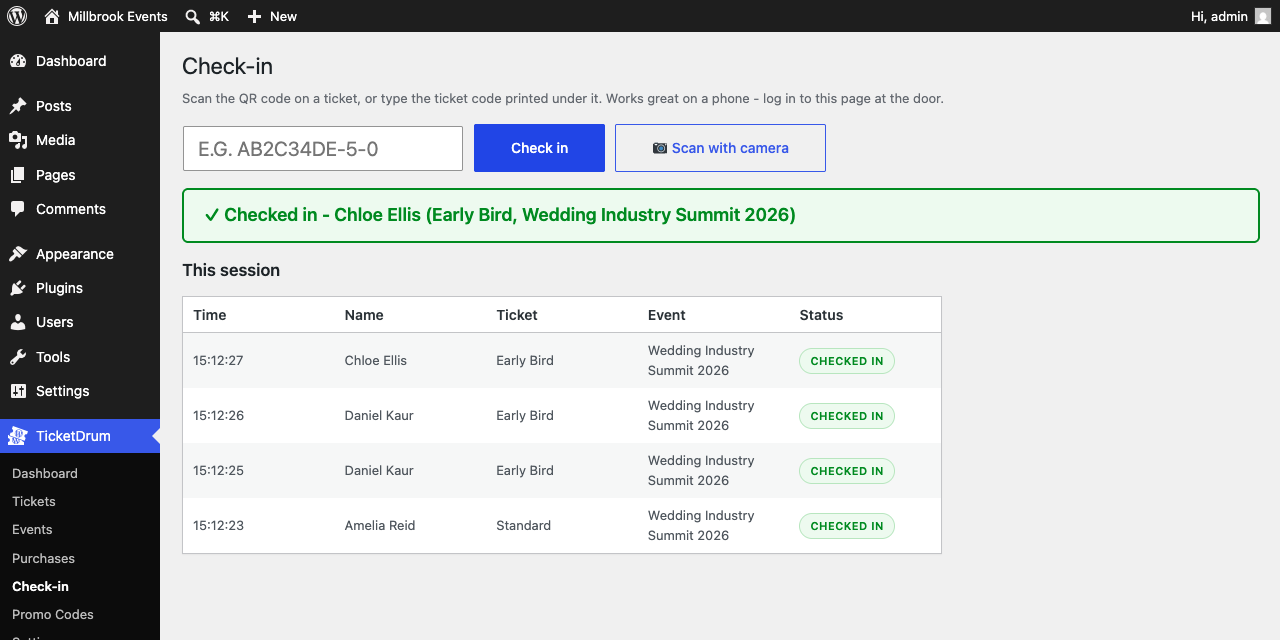The image size is (1280, 640).
Task: Click the Settings sliders icon
Action: coord(18,391)
